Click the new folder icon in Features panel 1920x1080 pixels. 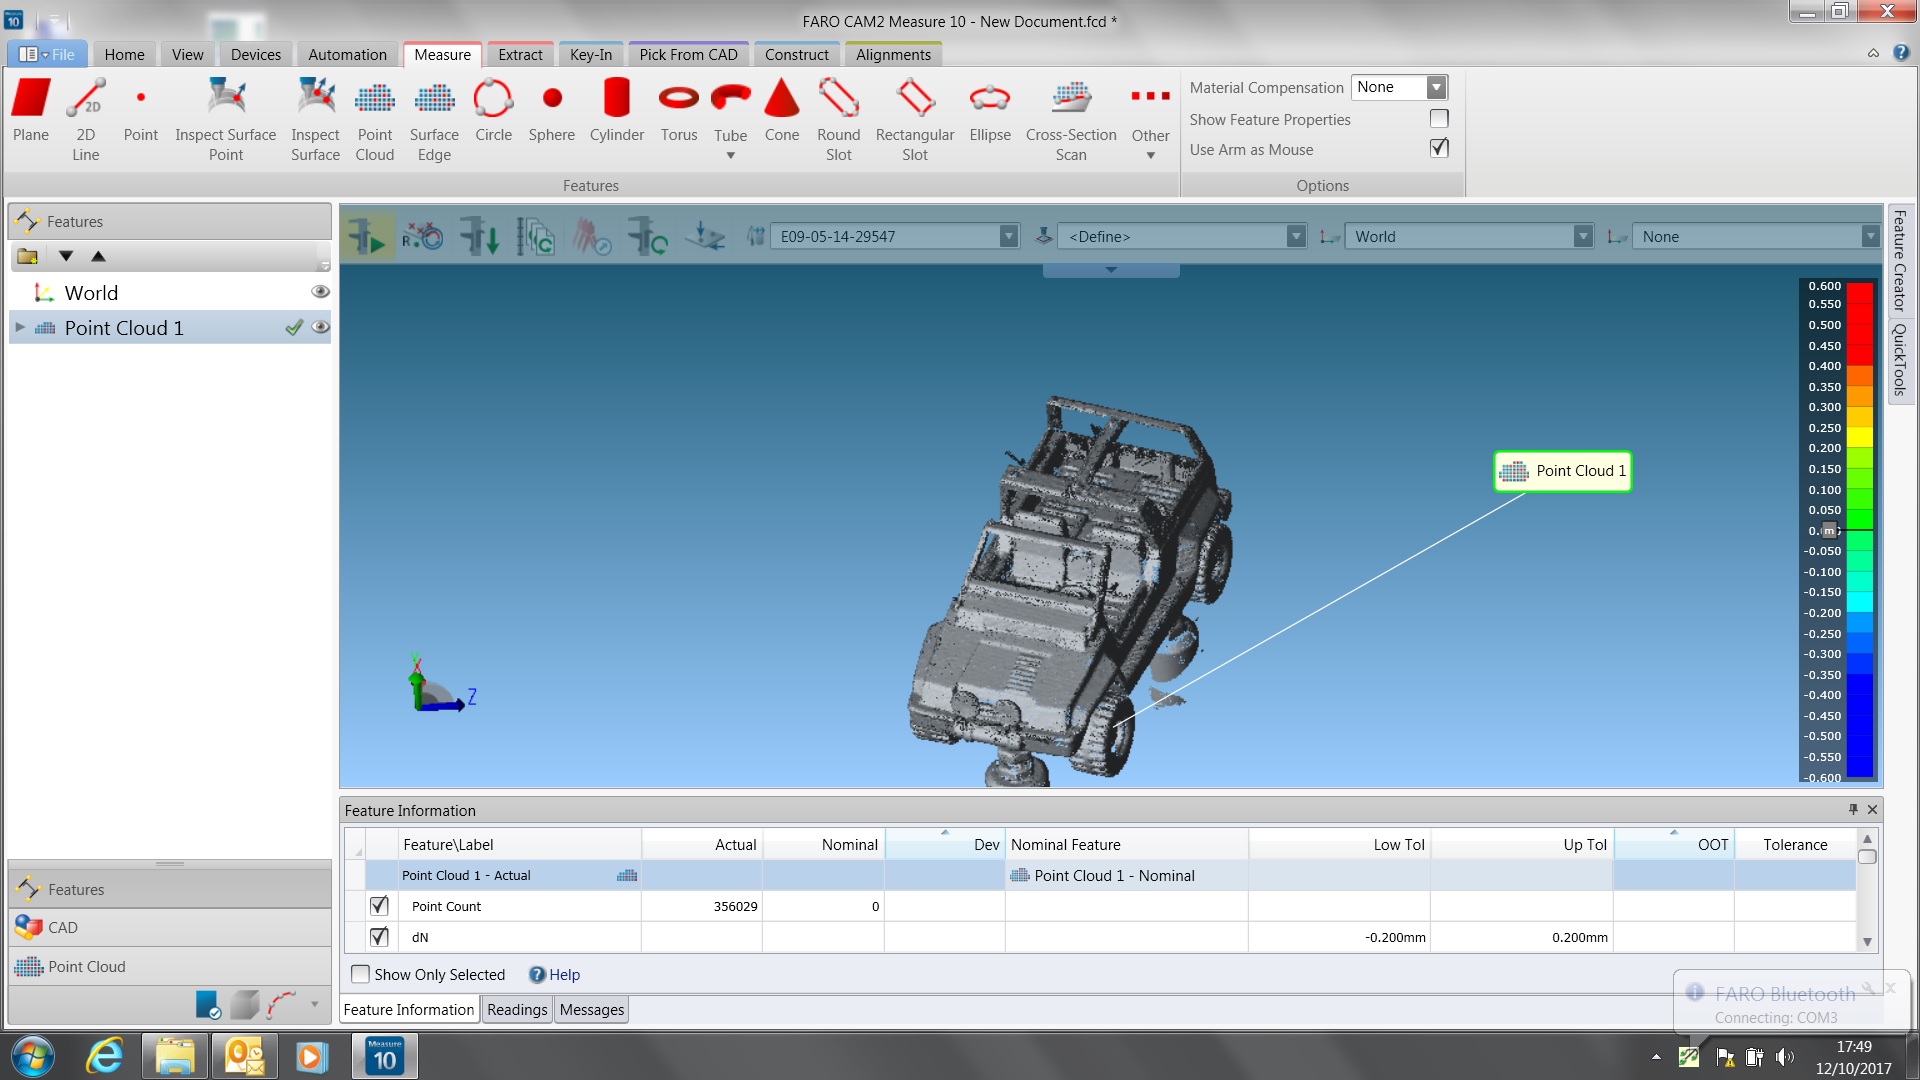tap(28, 256)
